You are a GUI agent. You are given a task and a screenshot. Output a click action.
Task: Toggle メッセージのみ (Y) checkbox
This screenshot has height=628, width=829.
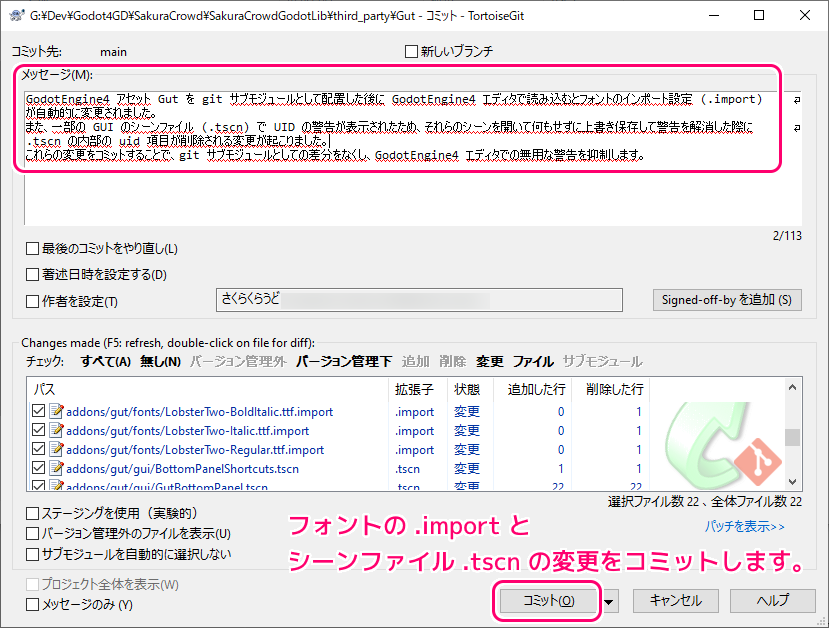[32, 604]
